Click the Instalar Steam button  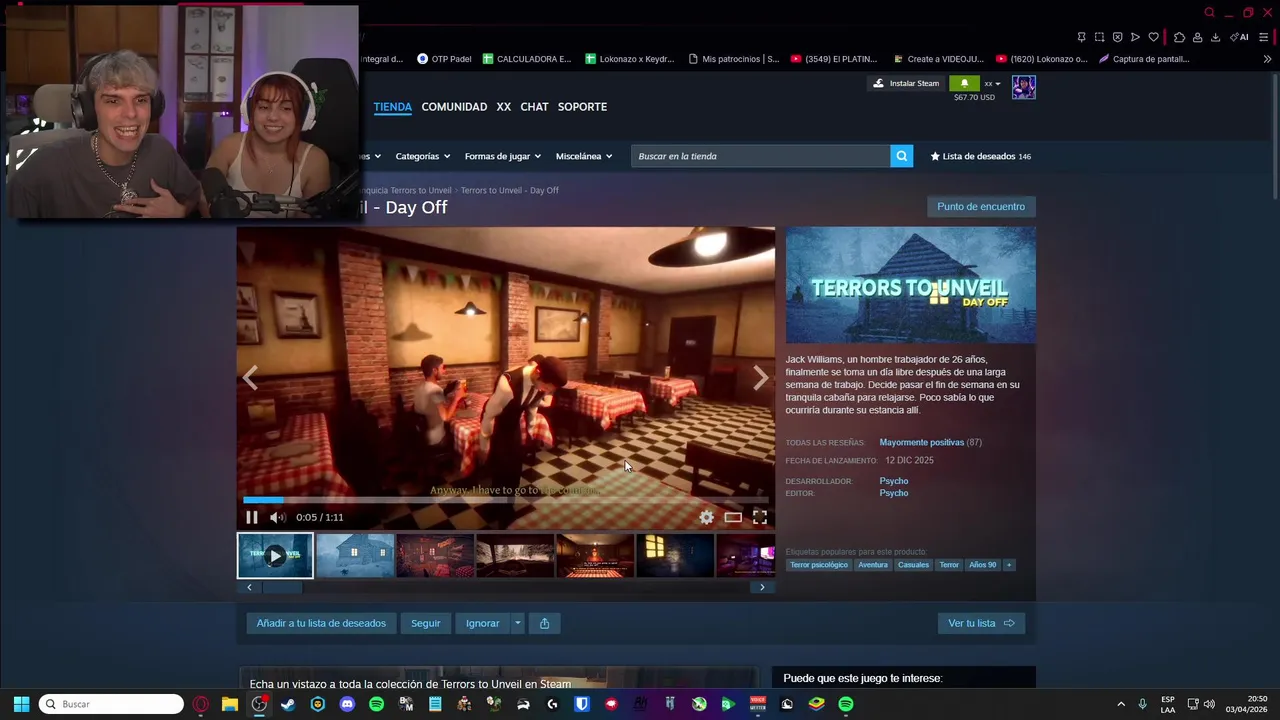[906, 83]
